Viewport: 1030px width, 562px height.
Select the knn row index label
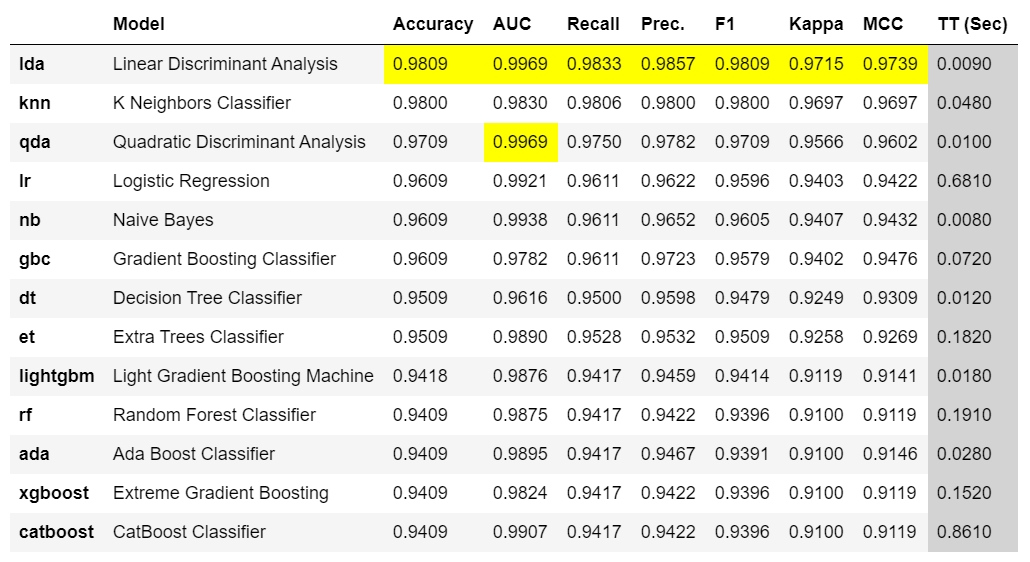pos(35,103)
